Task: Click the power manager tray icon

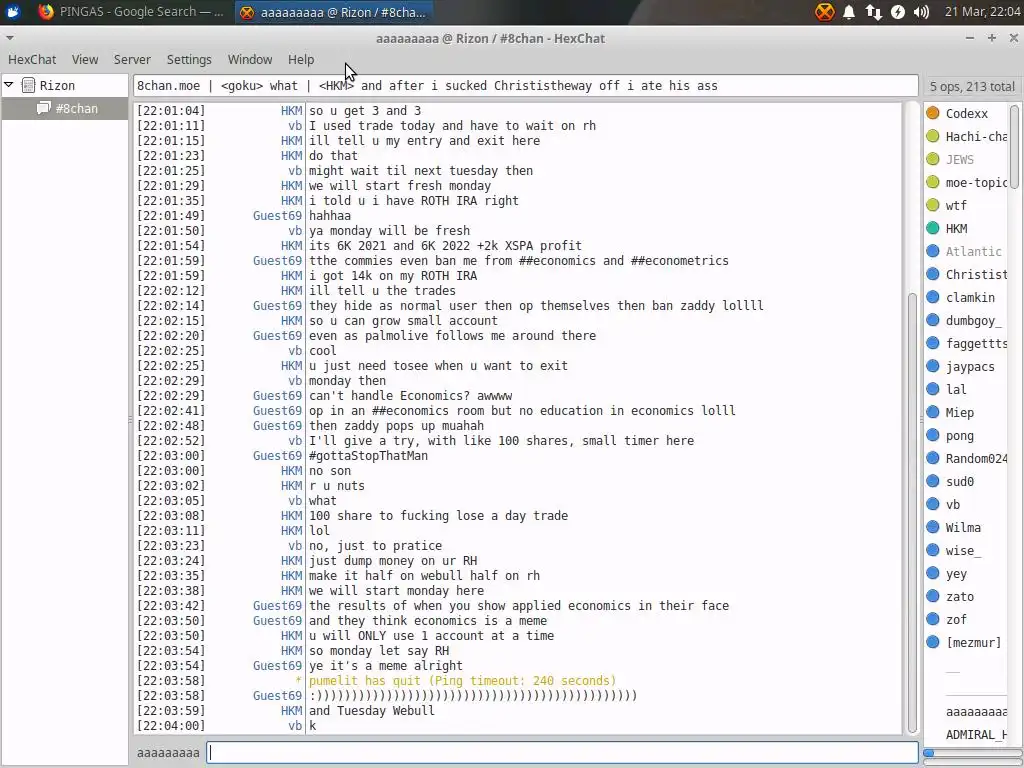Action: [x=898, y=12]
